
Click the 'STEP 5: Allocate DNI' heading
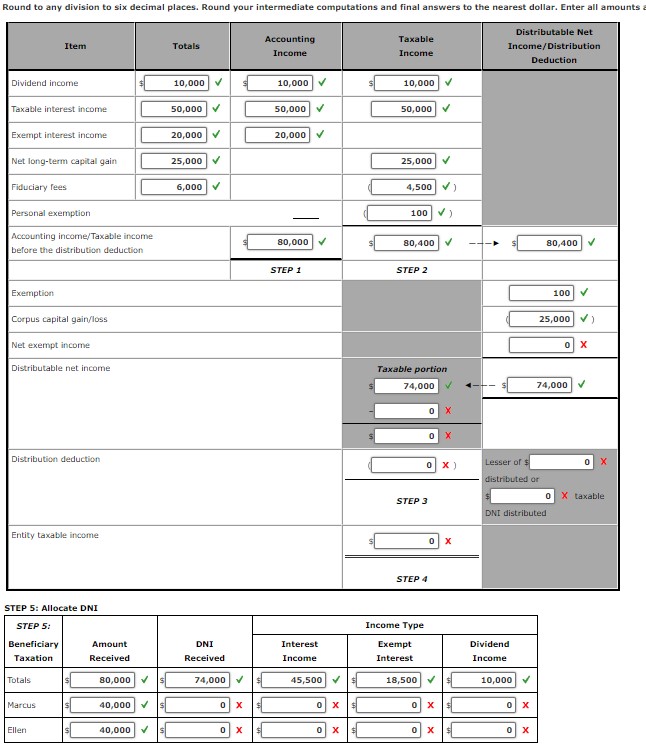pyautogui.click(x=51, y=608)
